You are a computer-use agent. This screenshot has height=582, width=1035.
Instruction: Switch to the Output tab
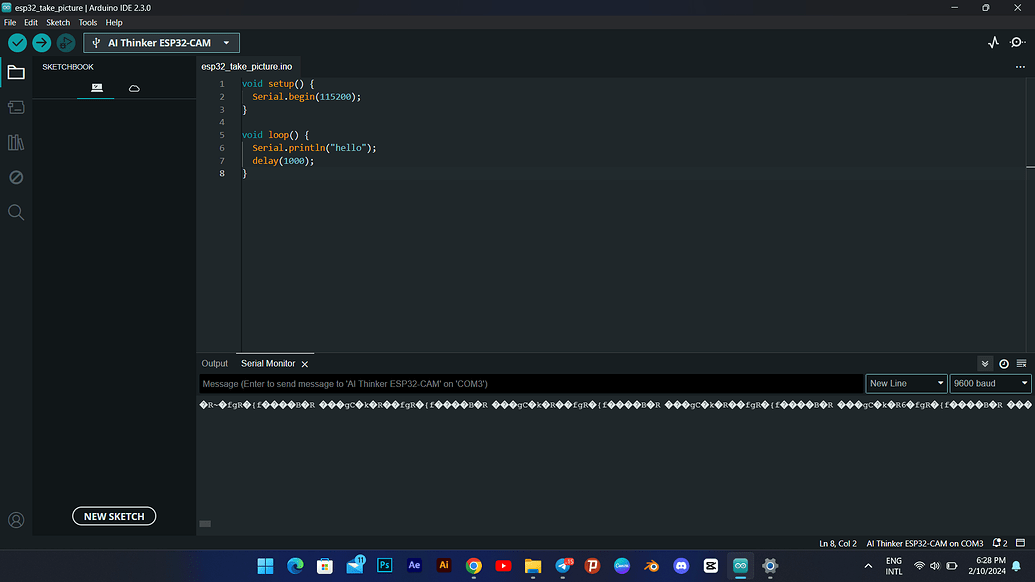pyautogui.click(x=215, y=363)
